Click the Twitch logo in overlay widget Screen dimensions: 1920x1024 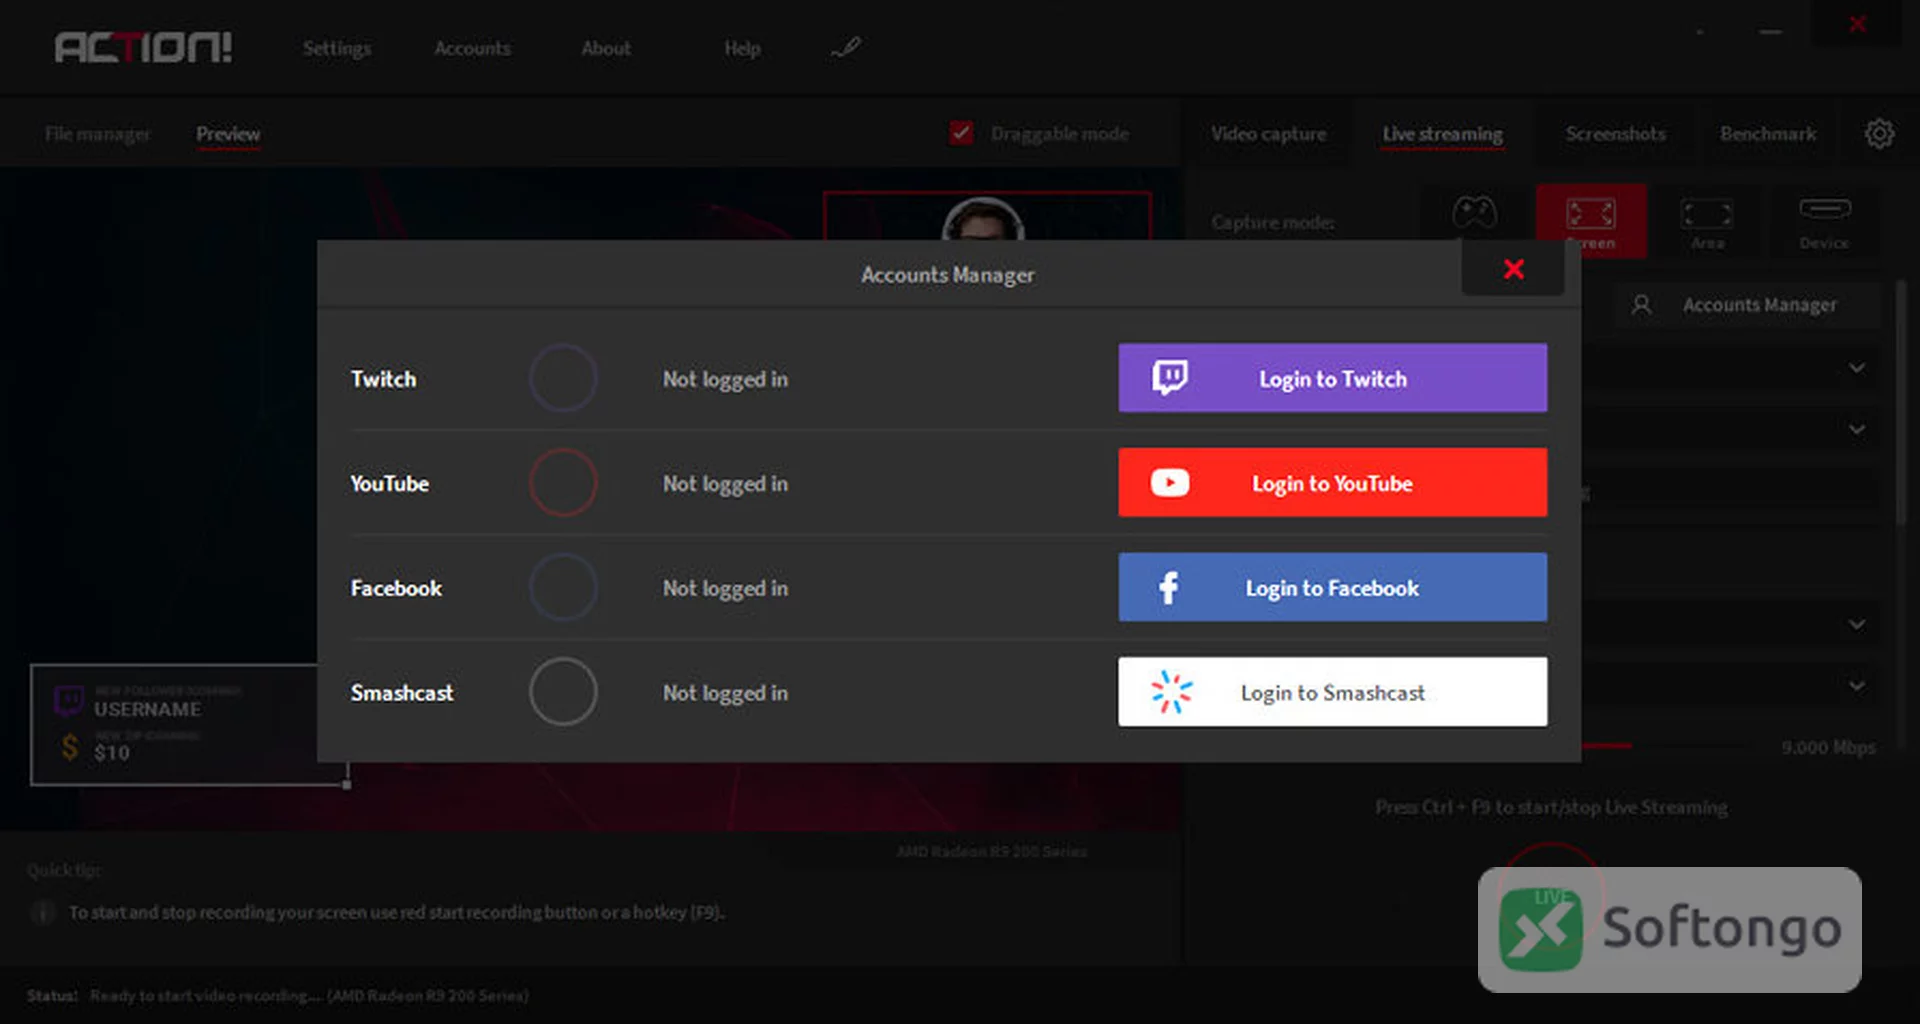coord(69,700)
